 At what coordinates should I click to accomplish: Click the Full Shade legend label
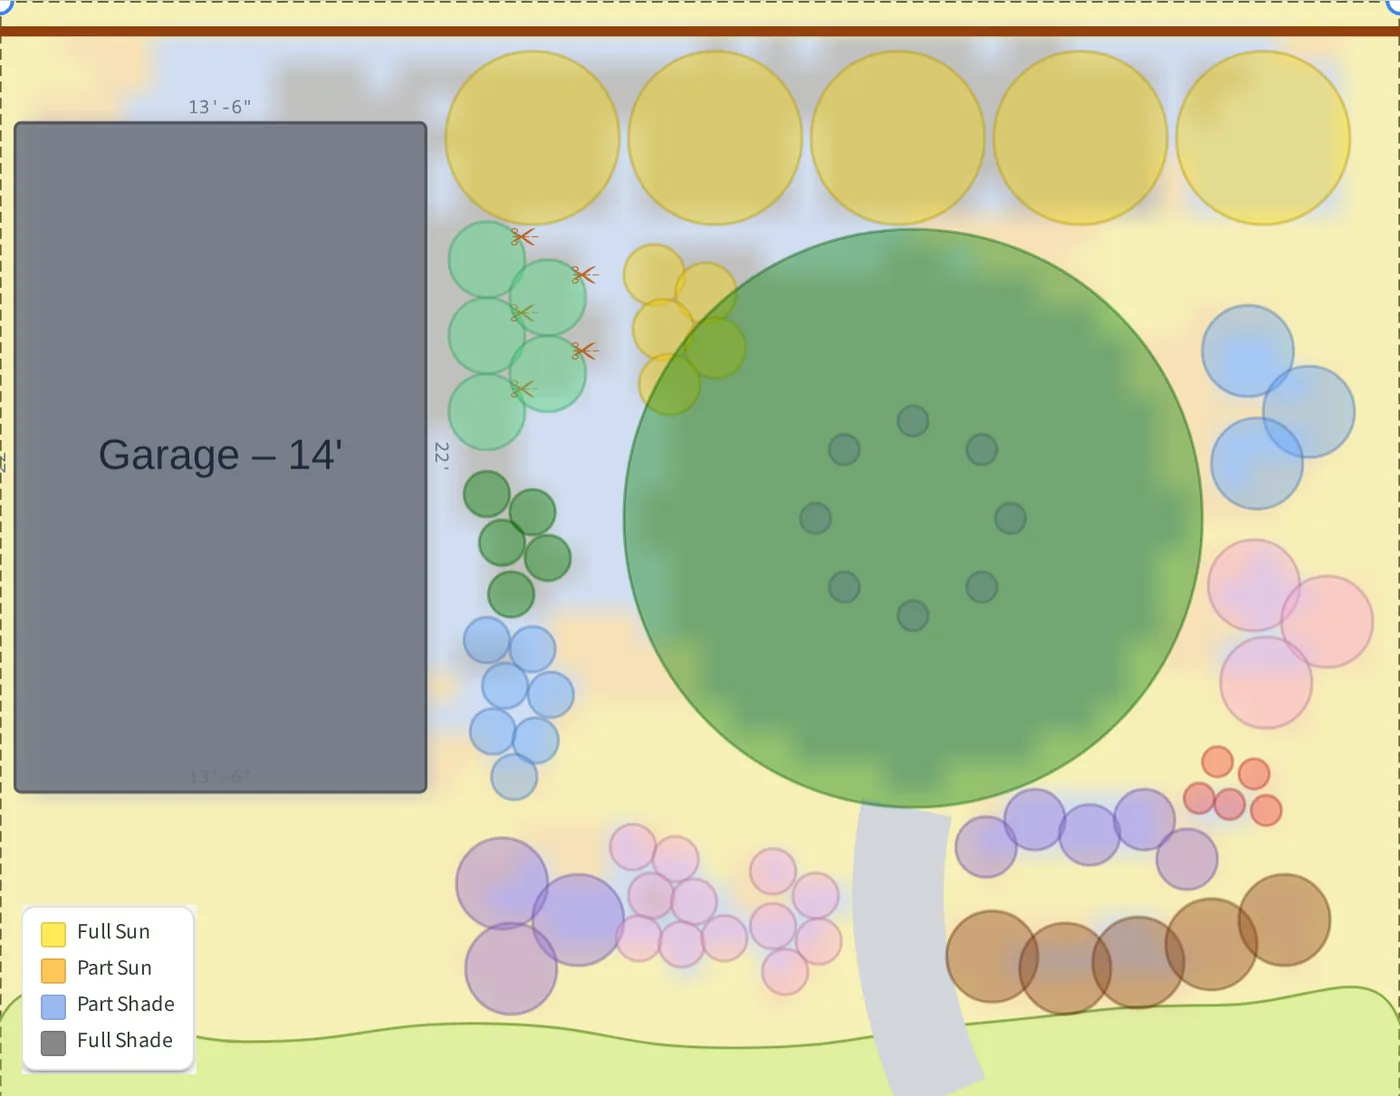[x=125, y=1040]
